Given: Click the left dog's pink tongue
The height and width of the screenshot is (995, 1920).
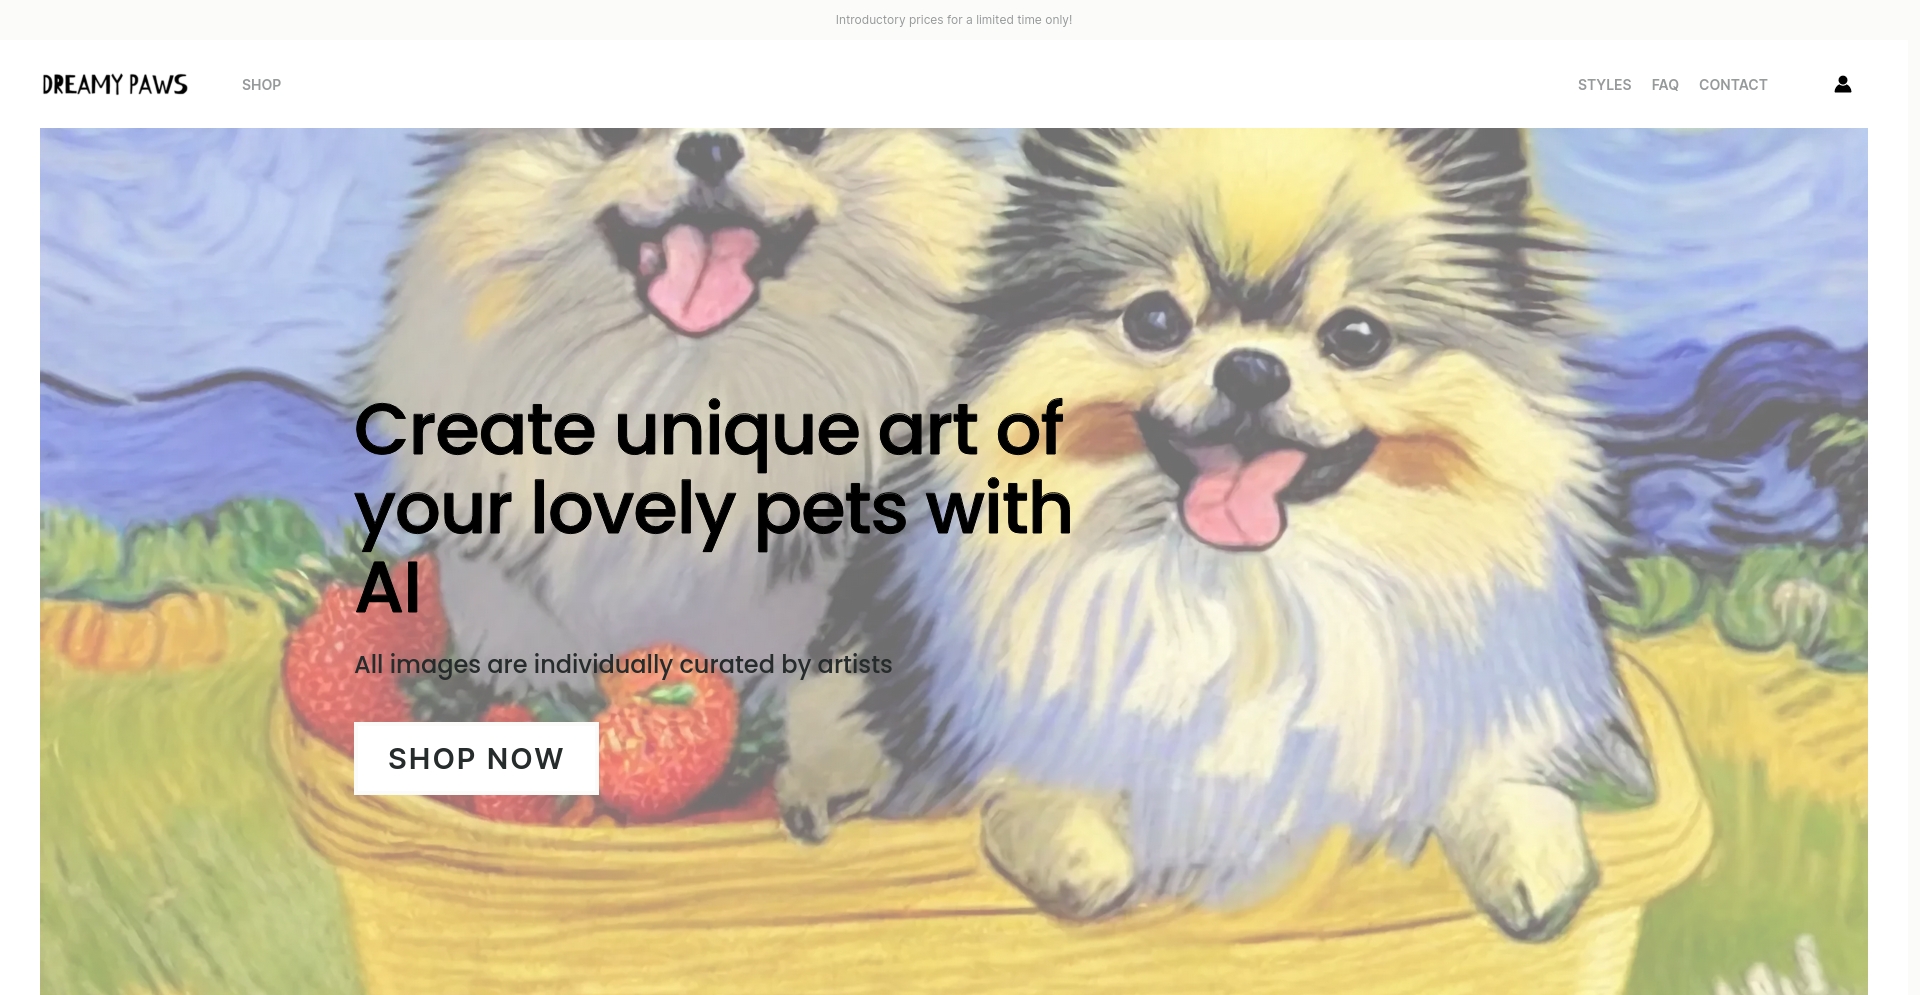Looking at the screenshot, I should tap(700, 276).
